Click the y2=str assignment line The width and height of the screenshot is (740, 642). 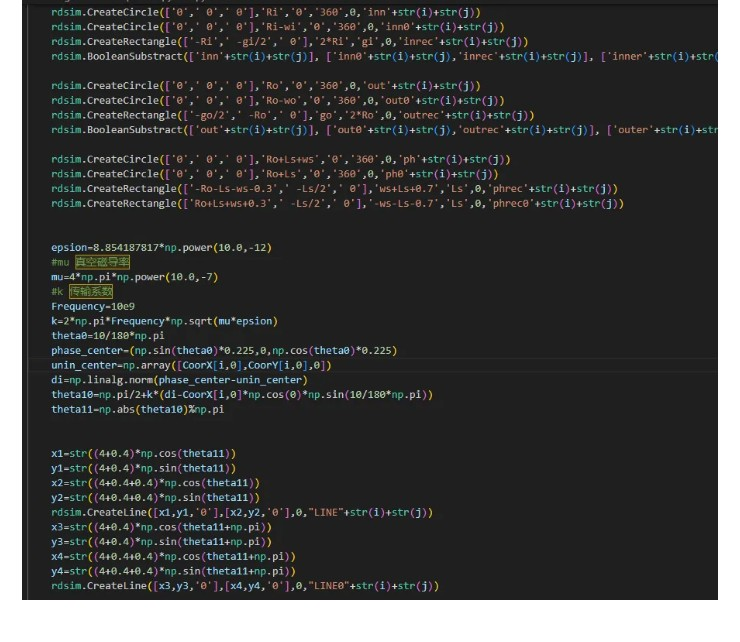pos(154,498)
